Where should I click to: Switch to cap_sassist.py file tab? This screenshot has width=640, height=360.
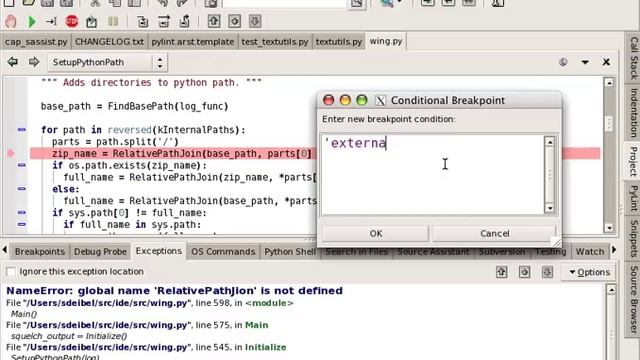36,42
